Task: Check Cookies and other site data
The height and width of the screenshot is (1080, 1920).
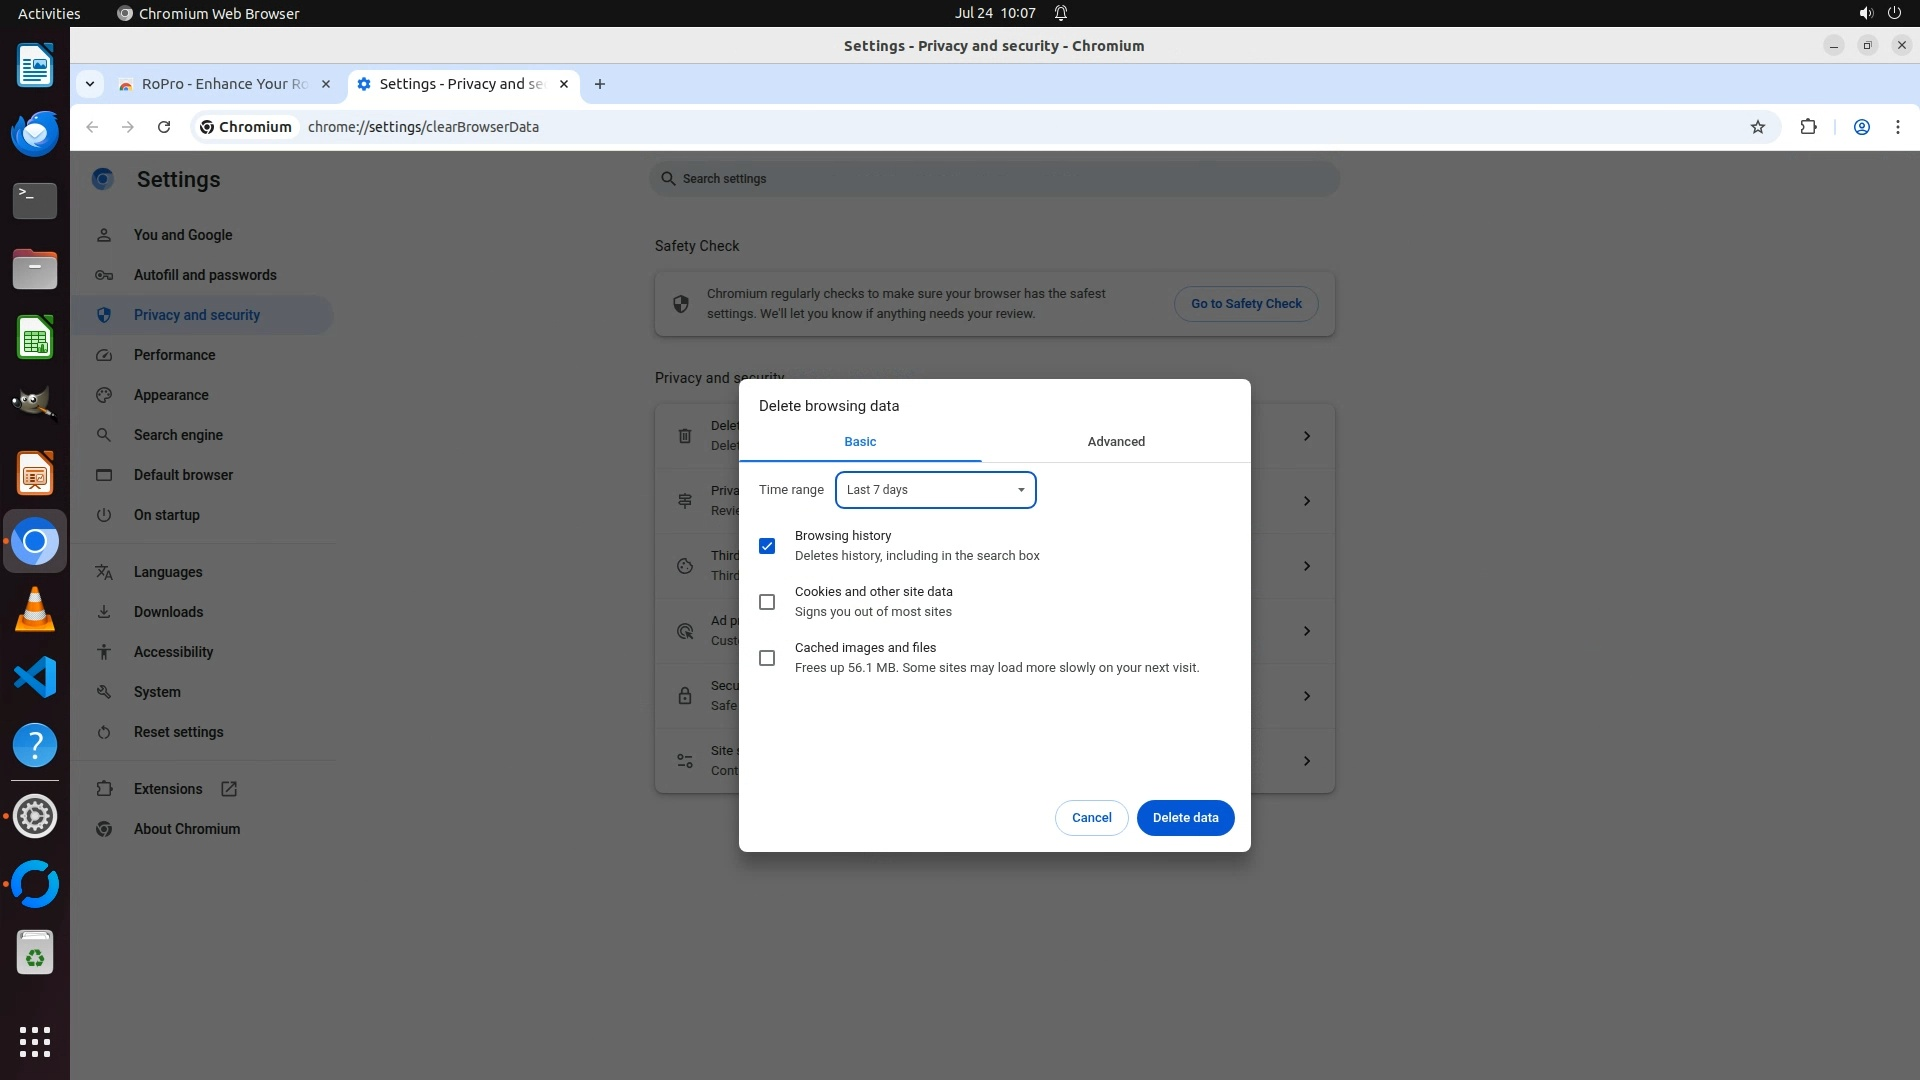Action: point(767,602)
